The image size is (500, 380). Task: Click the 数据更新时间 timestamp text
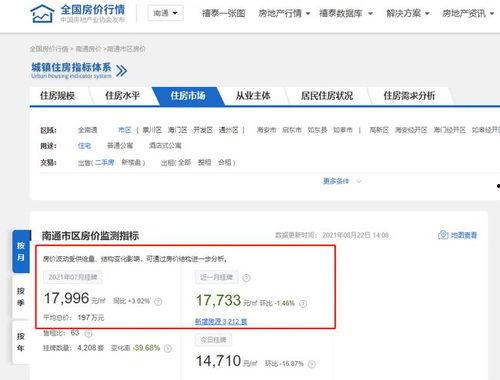[x=332, y=235]
